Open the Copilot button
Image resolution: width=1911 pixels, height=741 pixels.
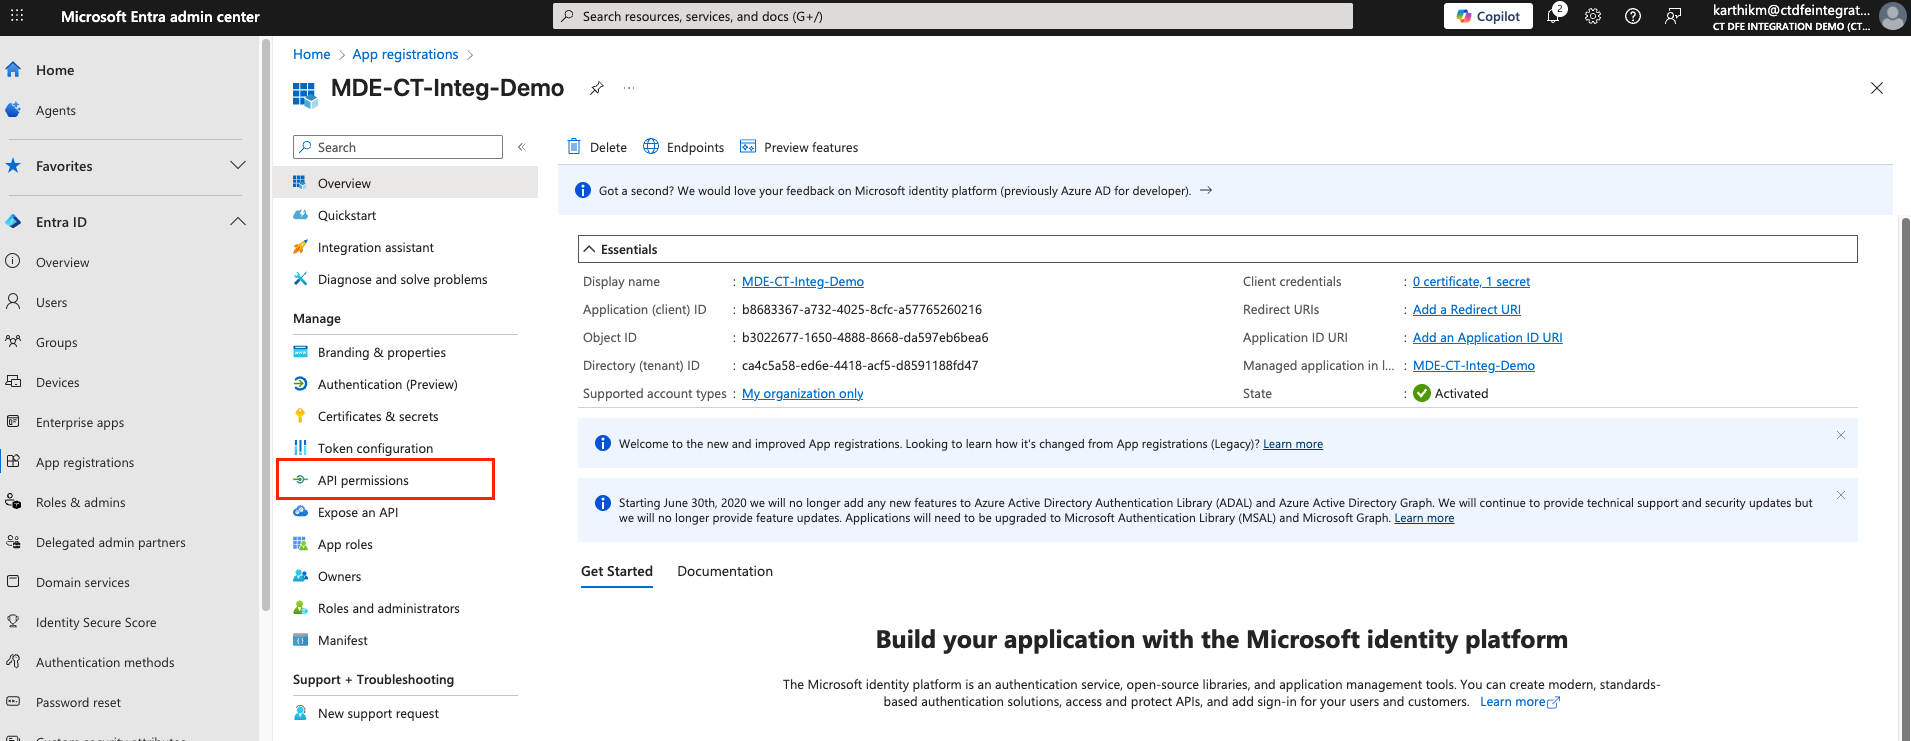point(1487,16)
